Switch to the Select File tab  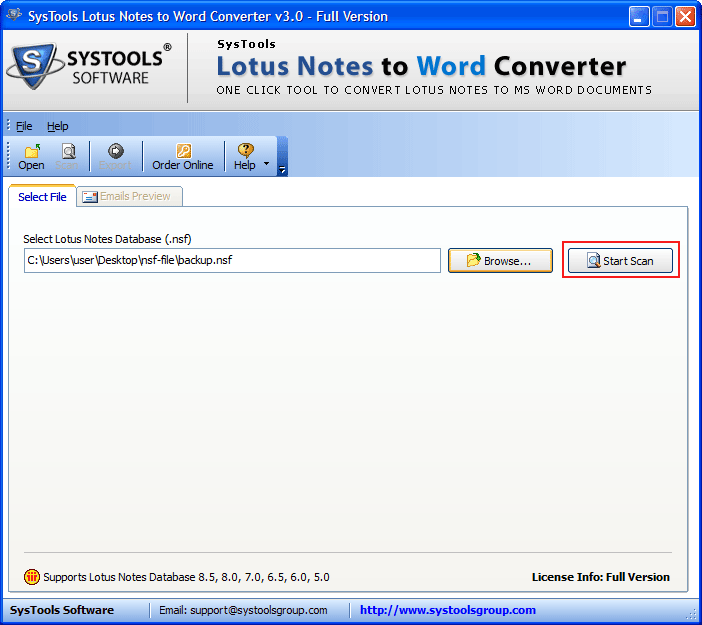tap(43, 197)
